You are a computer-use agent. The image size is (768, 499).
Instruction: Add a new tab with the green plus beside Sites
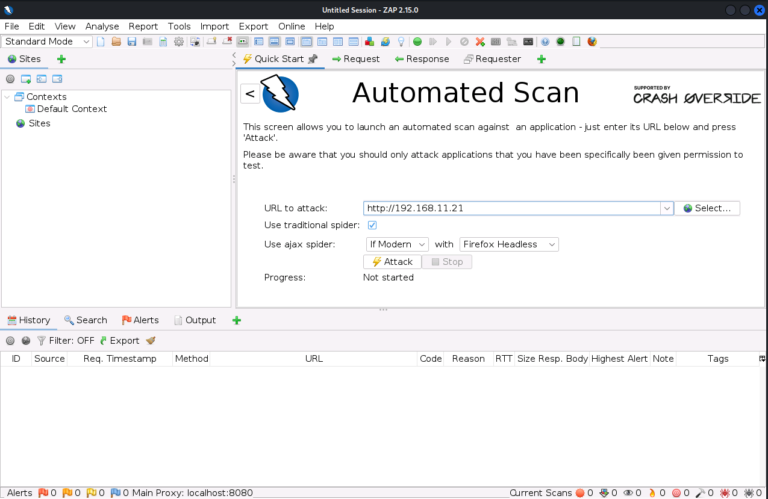(x=61, y=59)
